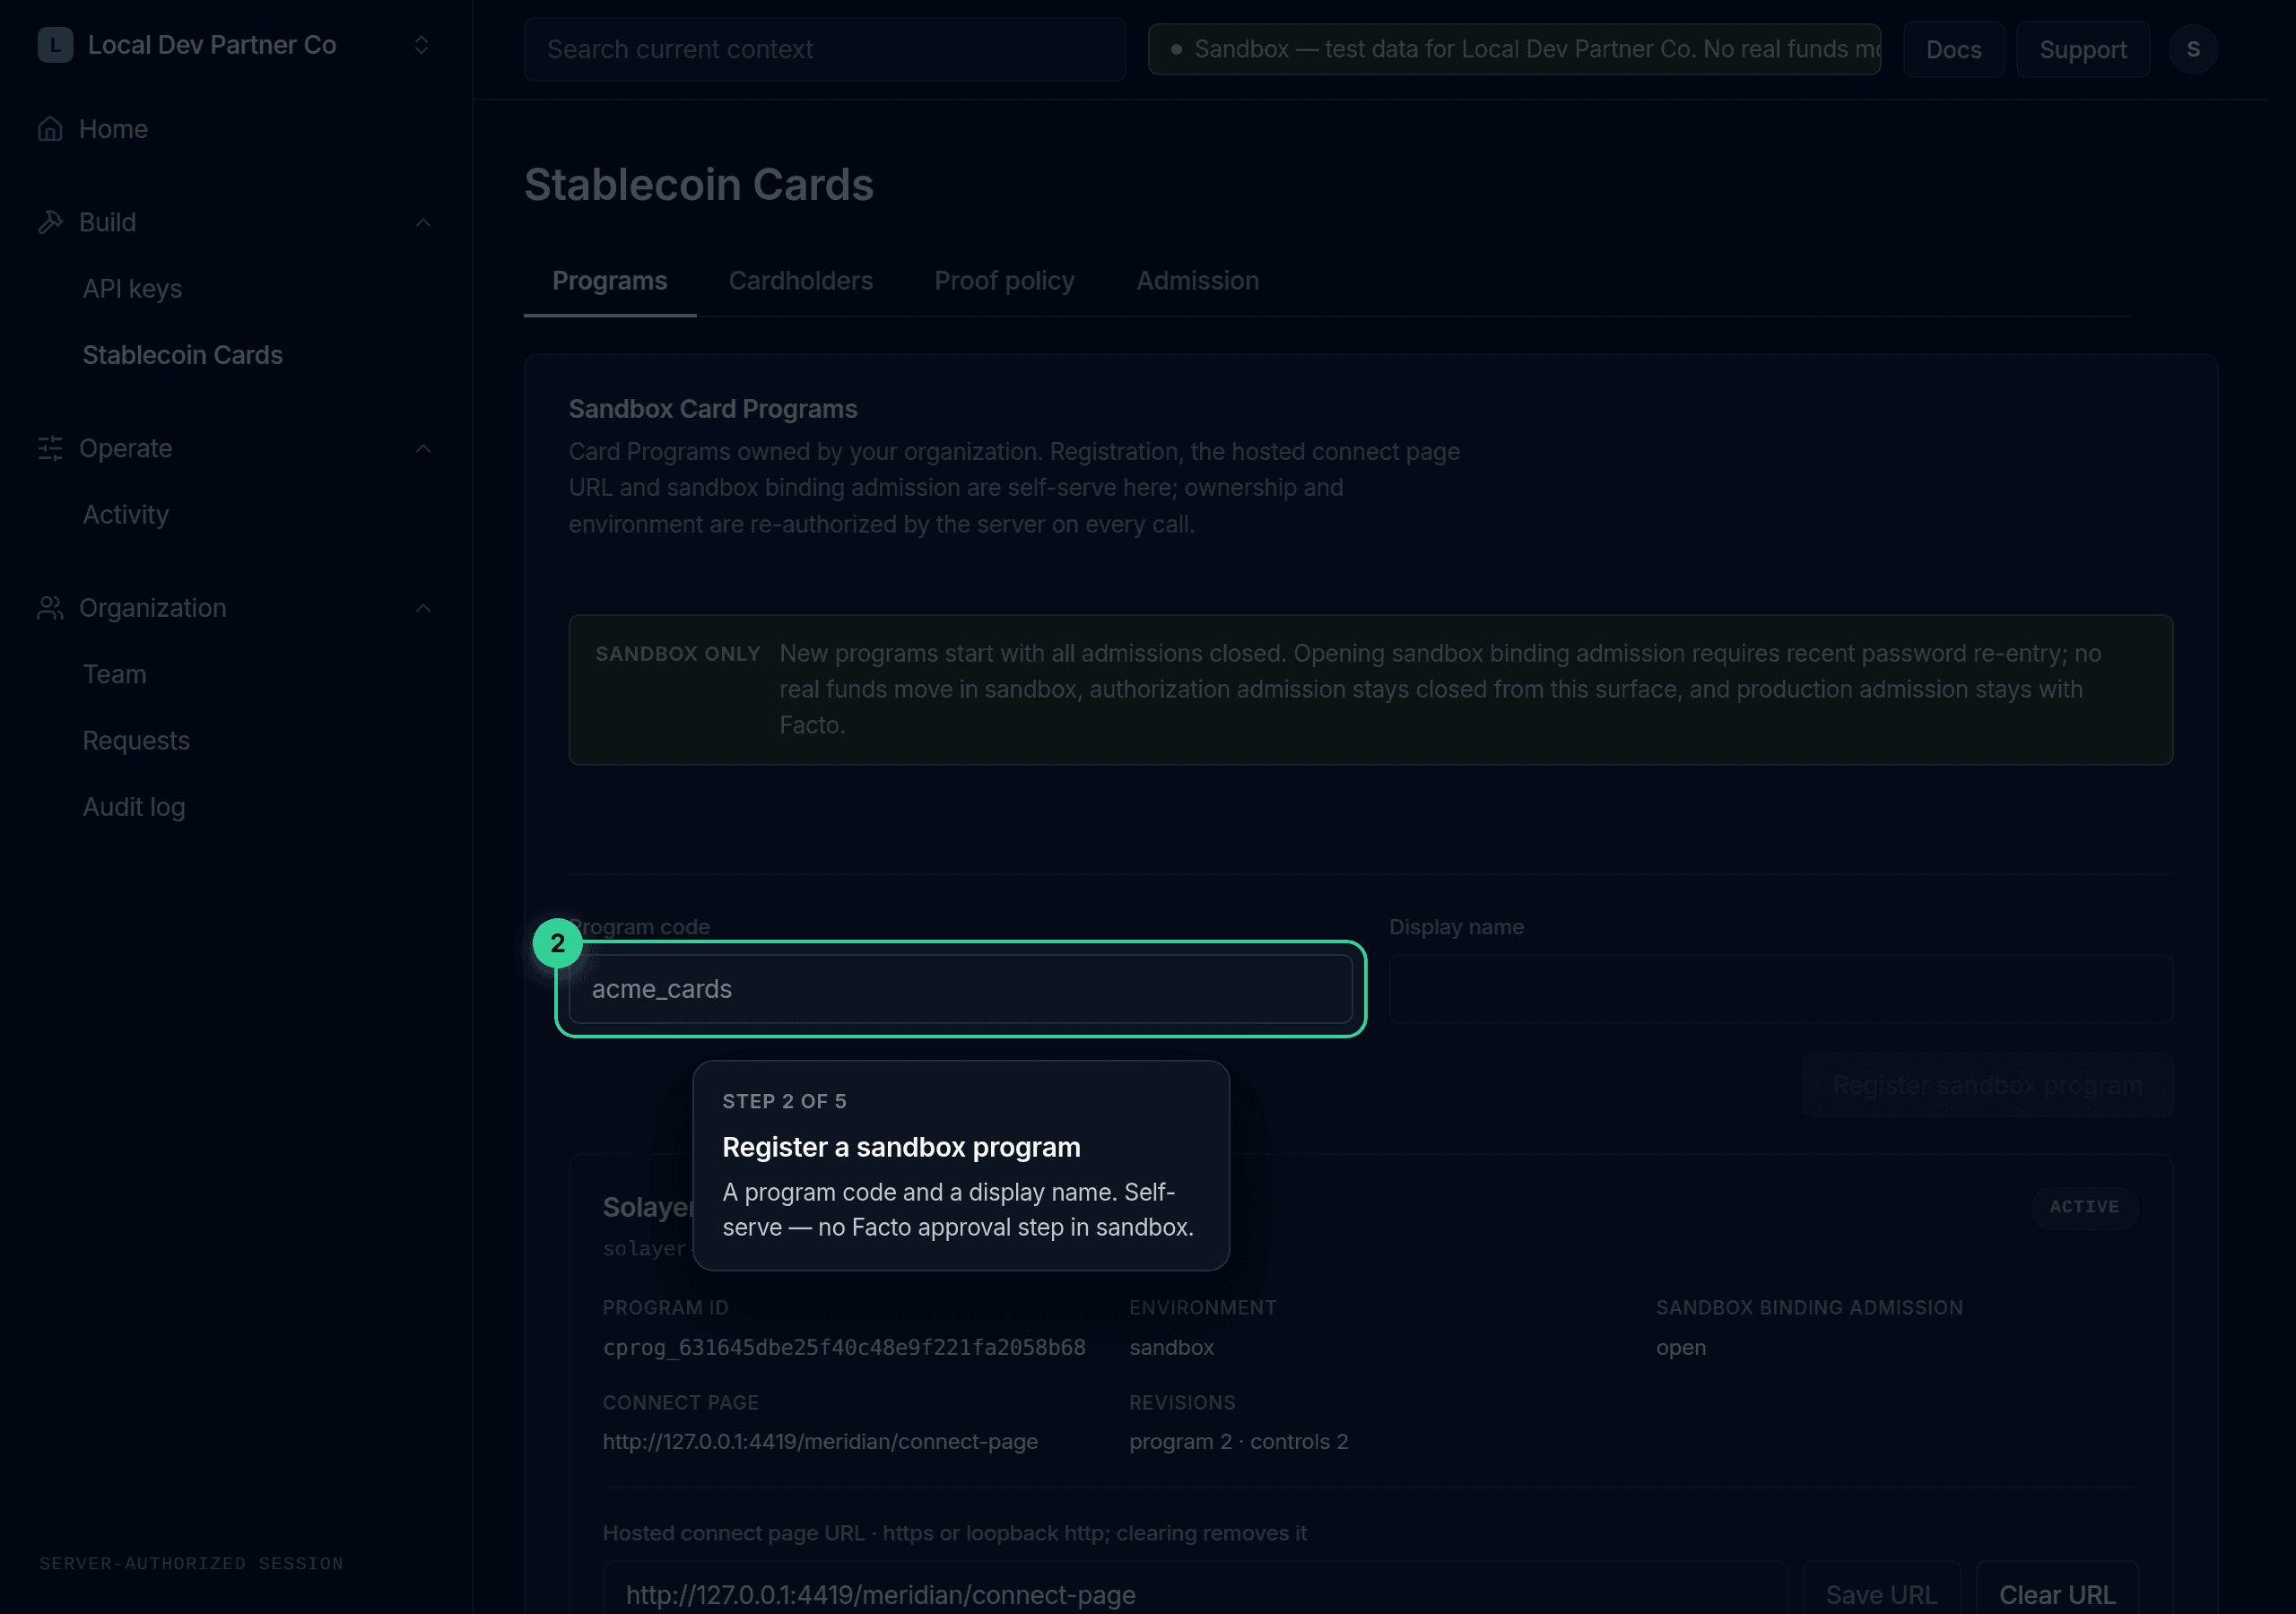
Task: Open Requests page
Action: point(136,740)
